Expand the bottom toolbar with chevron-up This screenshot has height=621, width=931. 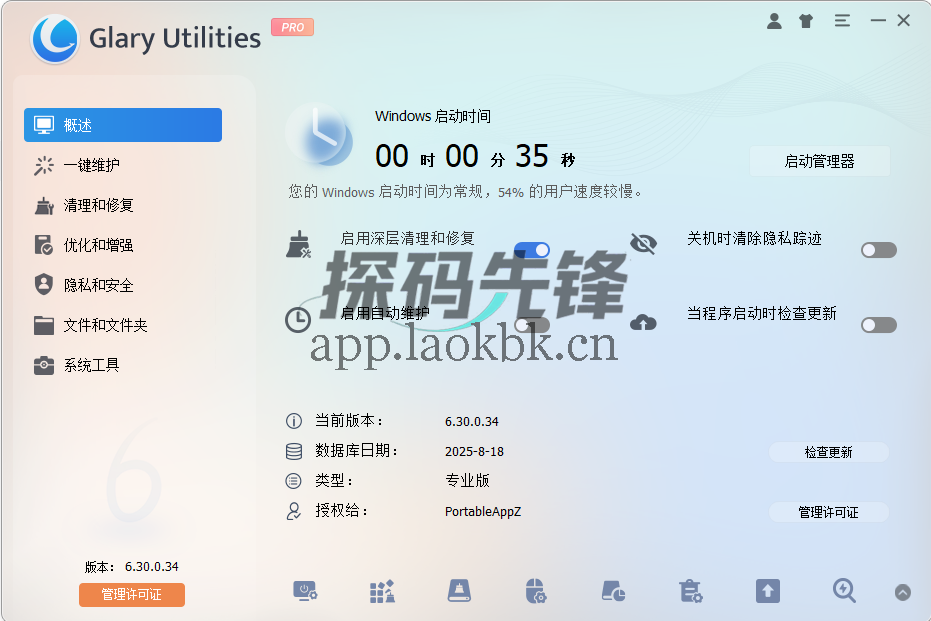point(902,592)
